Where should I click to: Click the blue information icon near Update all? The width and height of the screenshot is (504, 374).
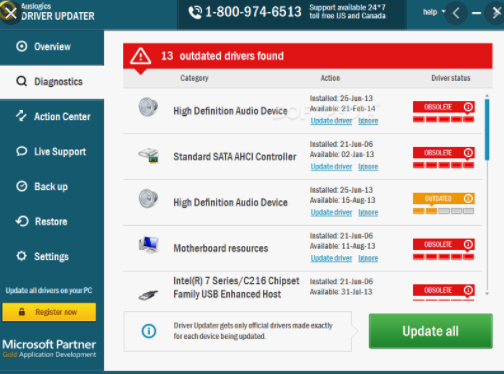tap(149, 331)
